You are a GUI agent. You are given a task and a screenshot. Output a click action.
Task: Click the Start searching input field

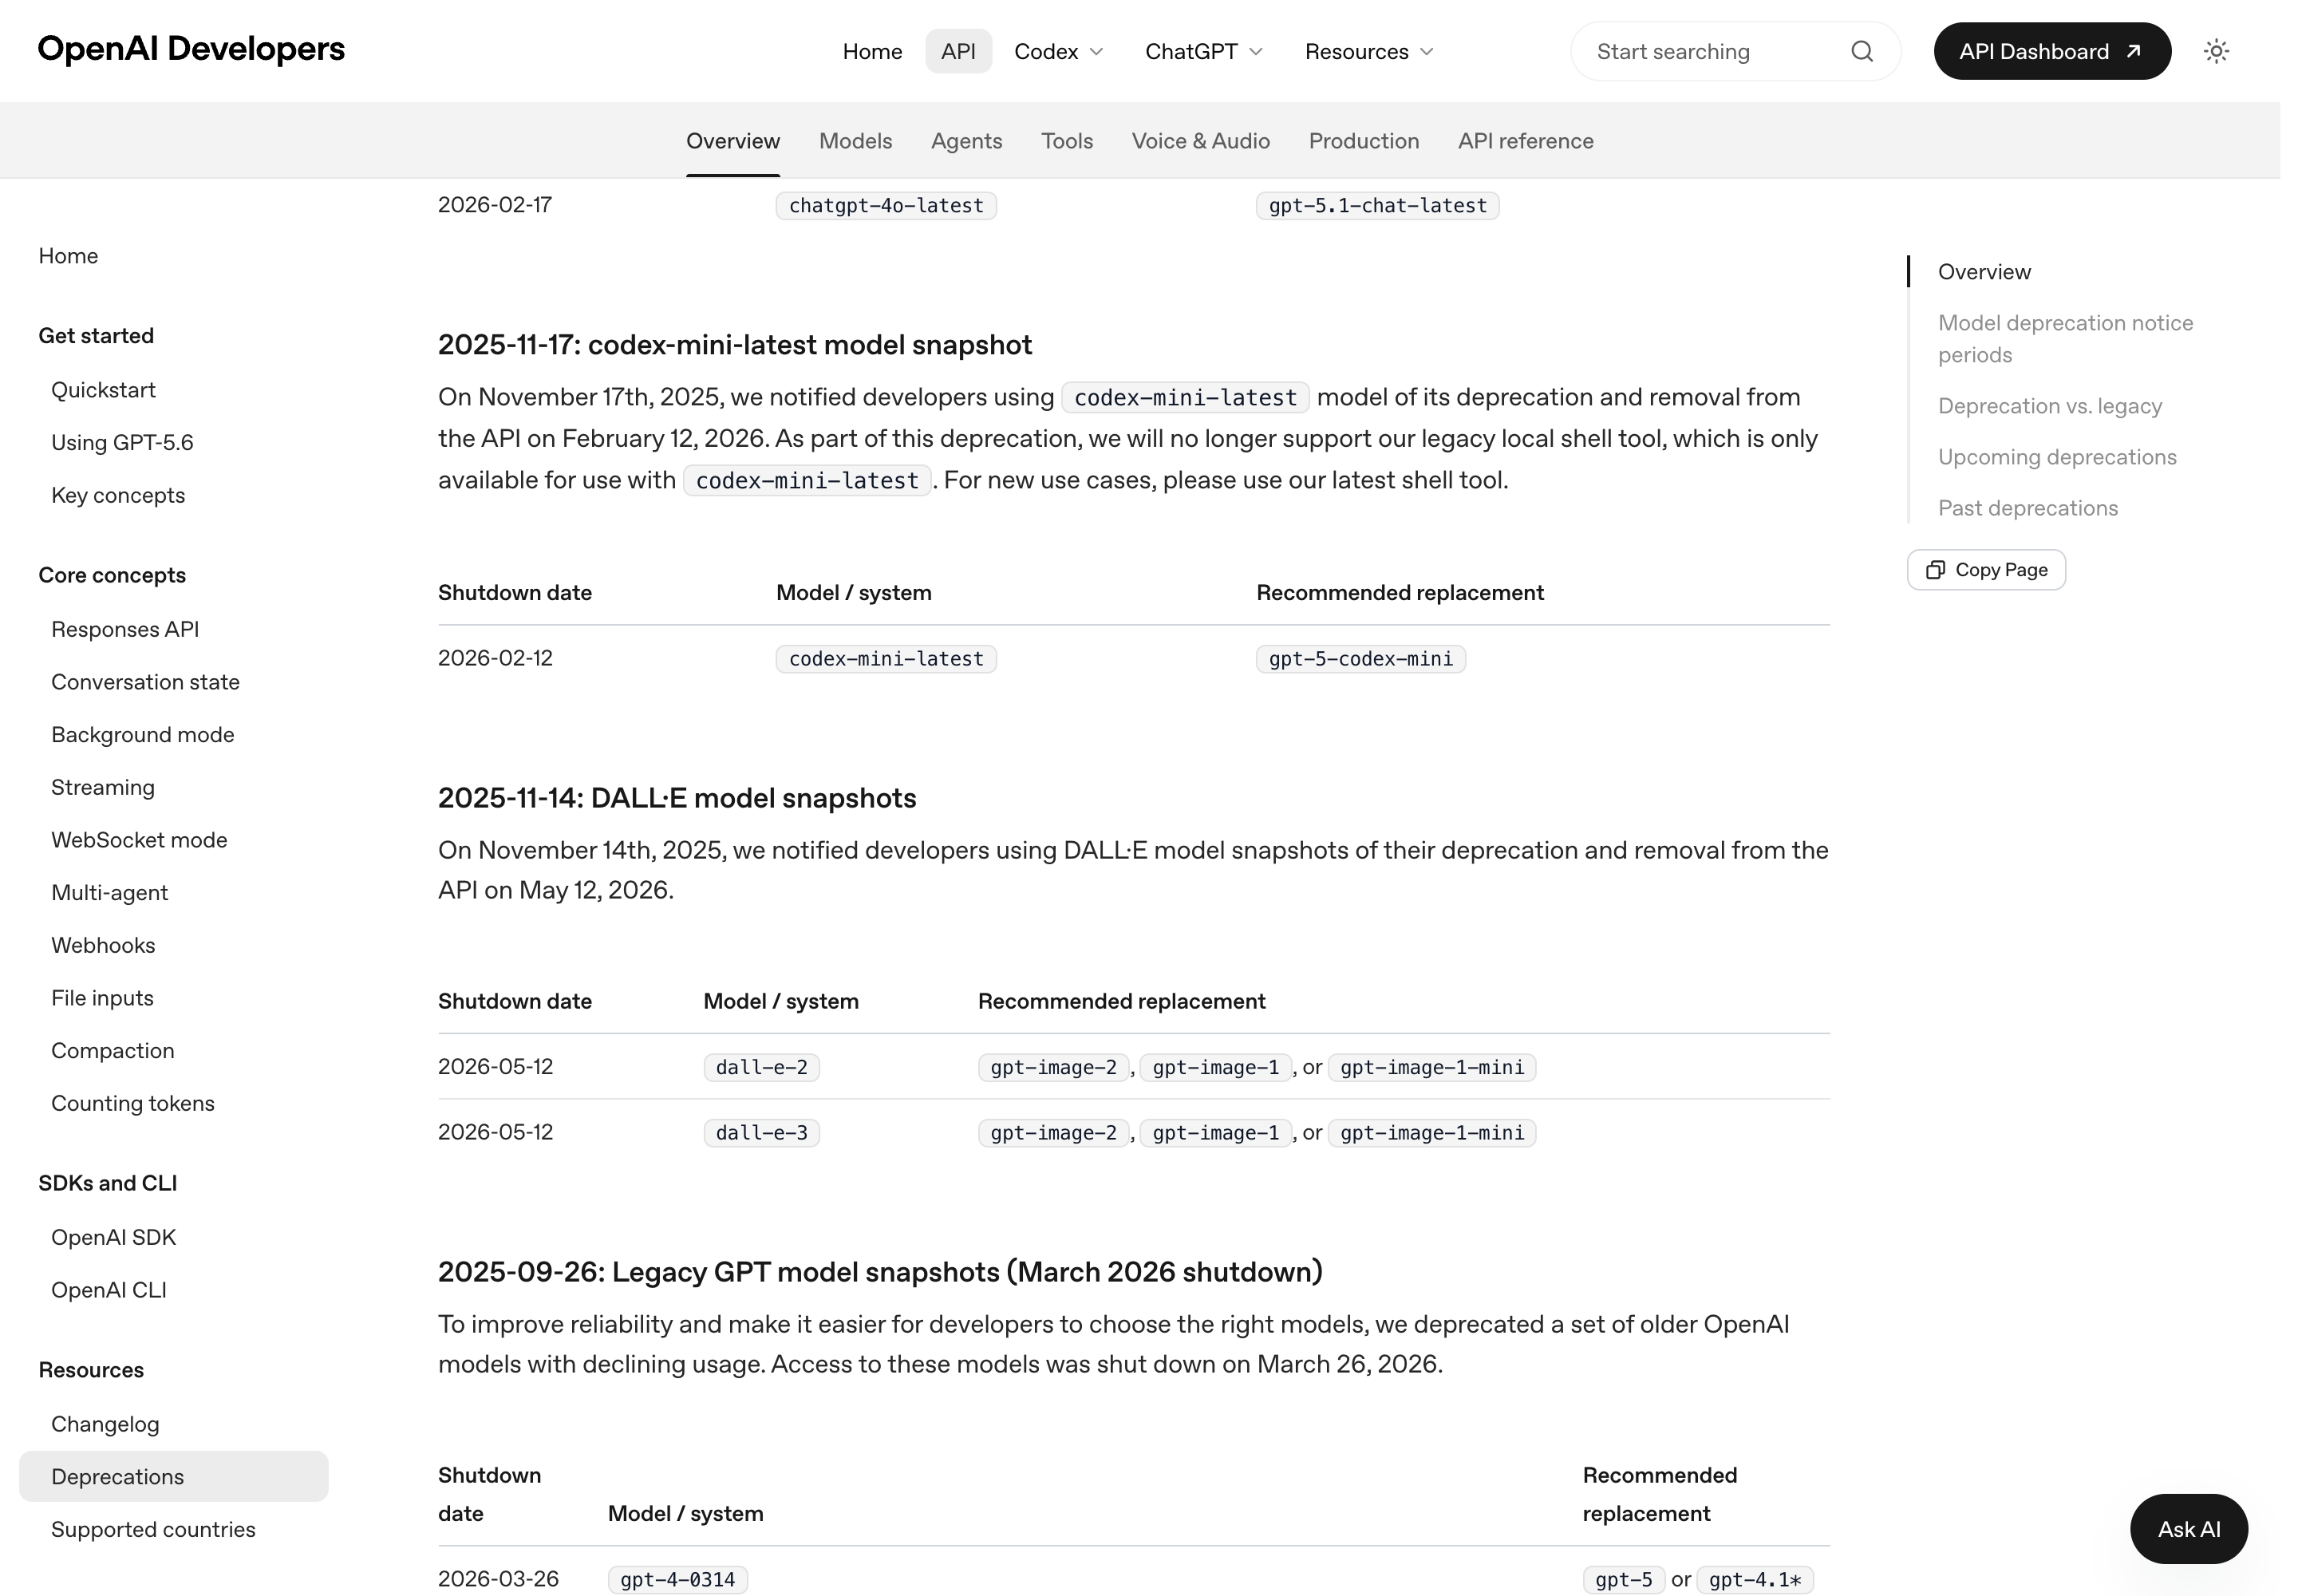coord(1735,51)
